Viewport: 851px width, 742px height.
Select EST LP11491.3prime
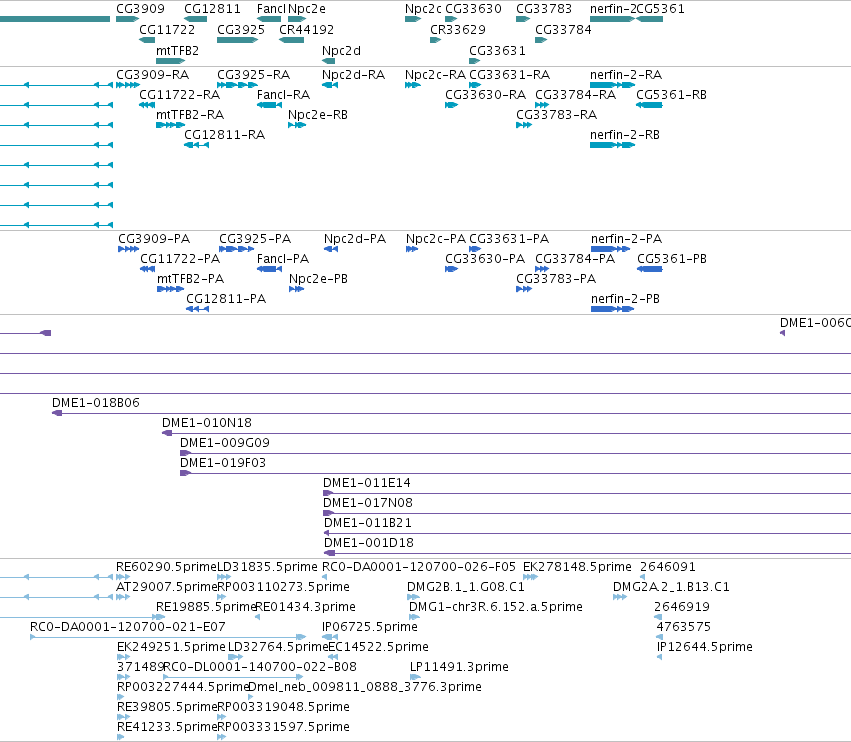point(415,677)
